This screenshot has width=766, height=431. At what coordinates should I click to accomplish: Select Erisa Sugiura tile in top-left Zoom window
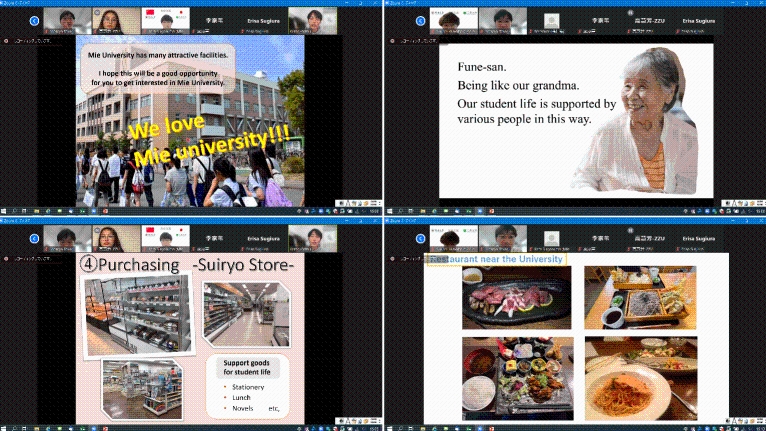point(263,21)
